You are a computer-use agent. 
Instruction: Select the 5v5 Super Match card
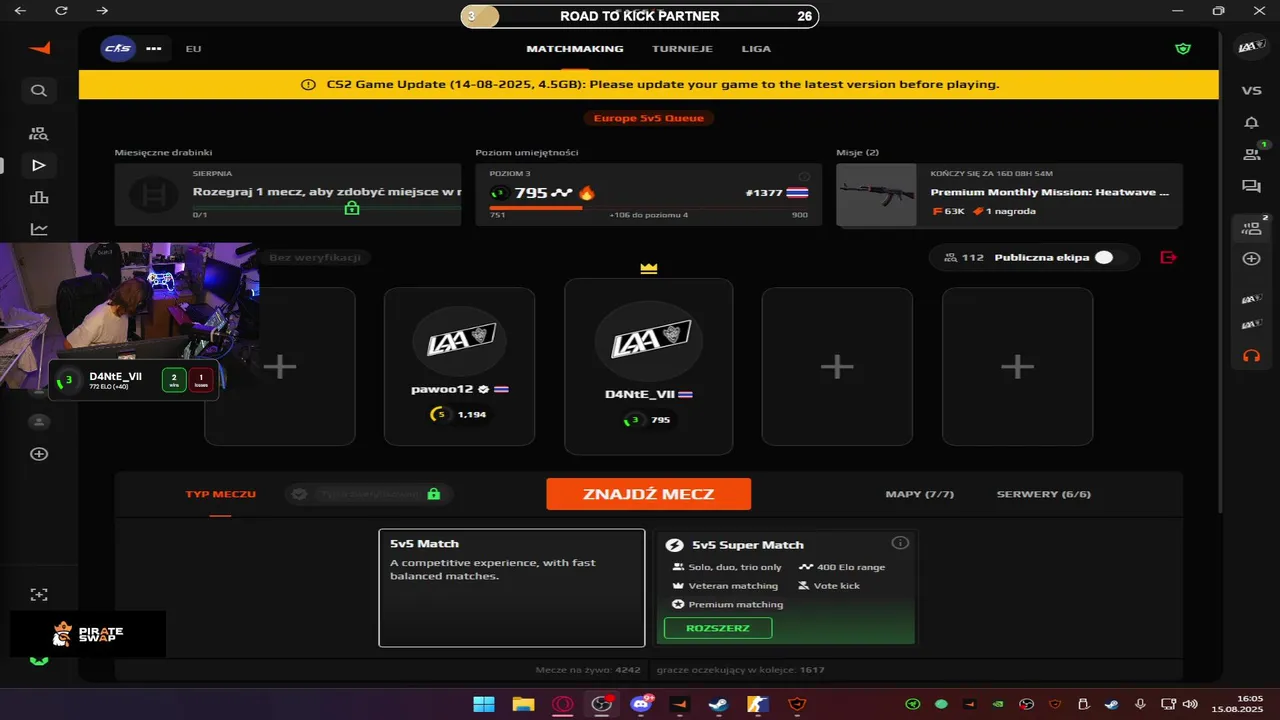[786, 588]
